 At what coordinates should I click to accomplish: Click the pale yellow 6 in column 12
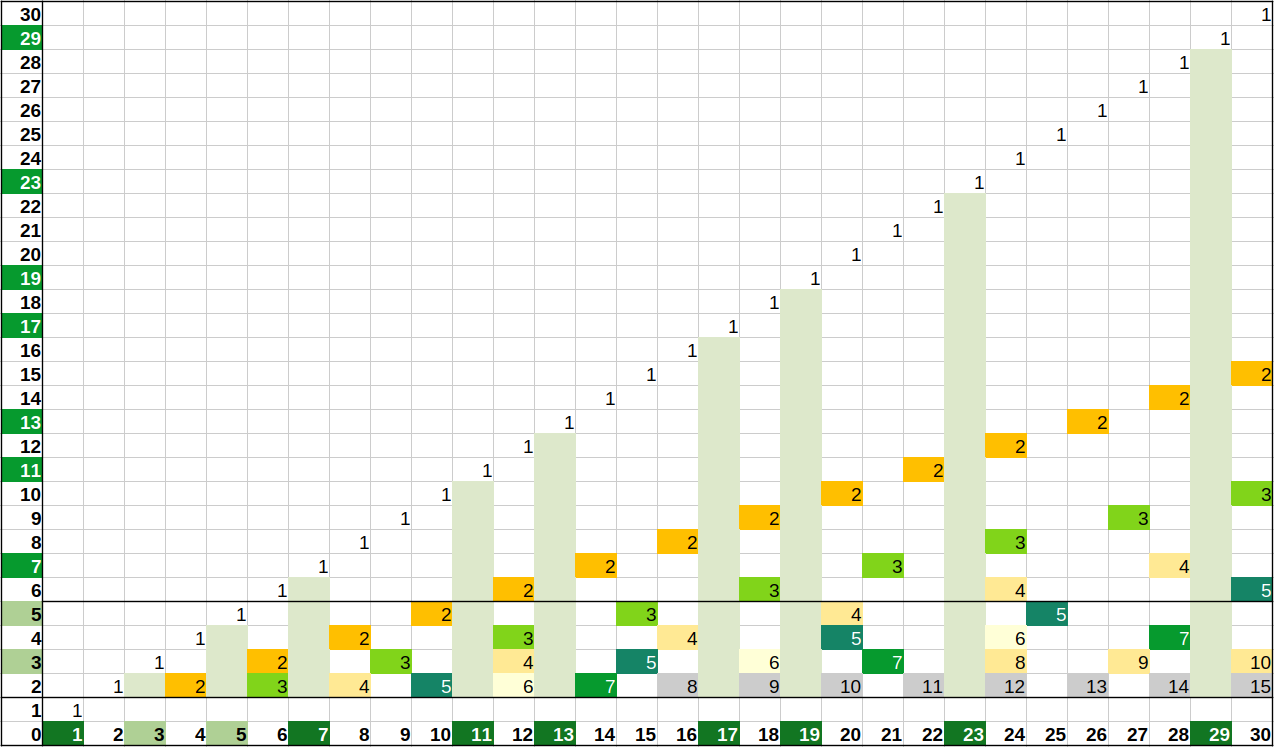click(514, 686)
